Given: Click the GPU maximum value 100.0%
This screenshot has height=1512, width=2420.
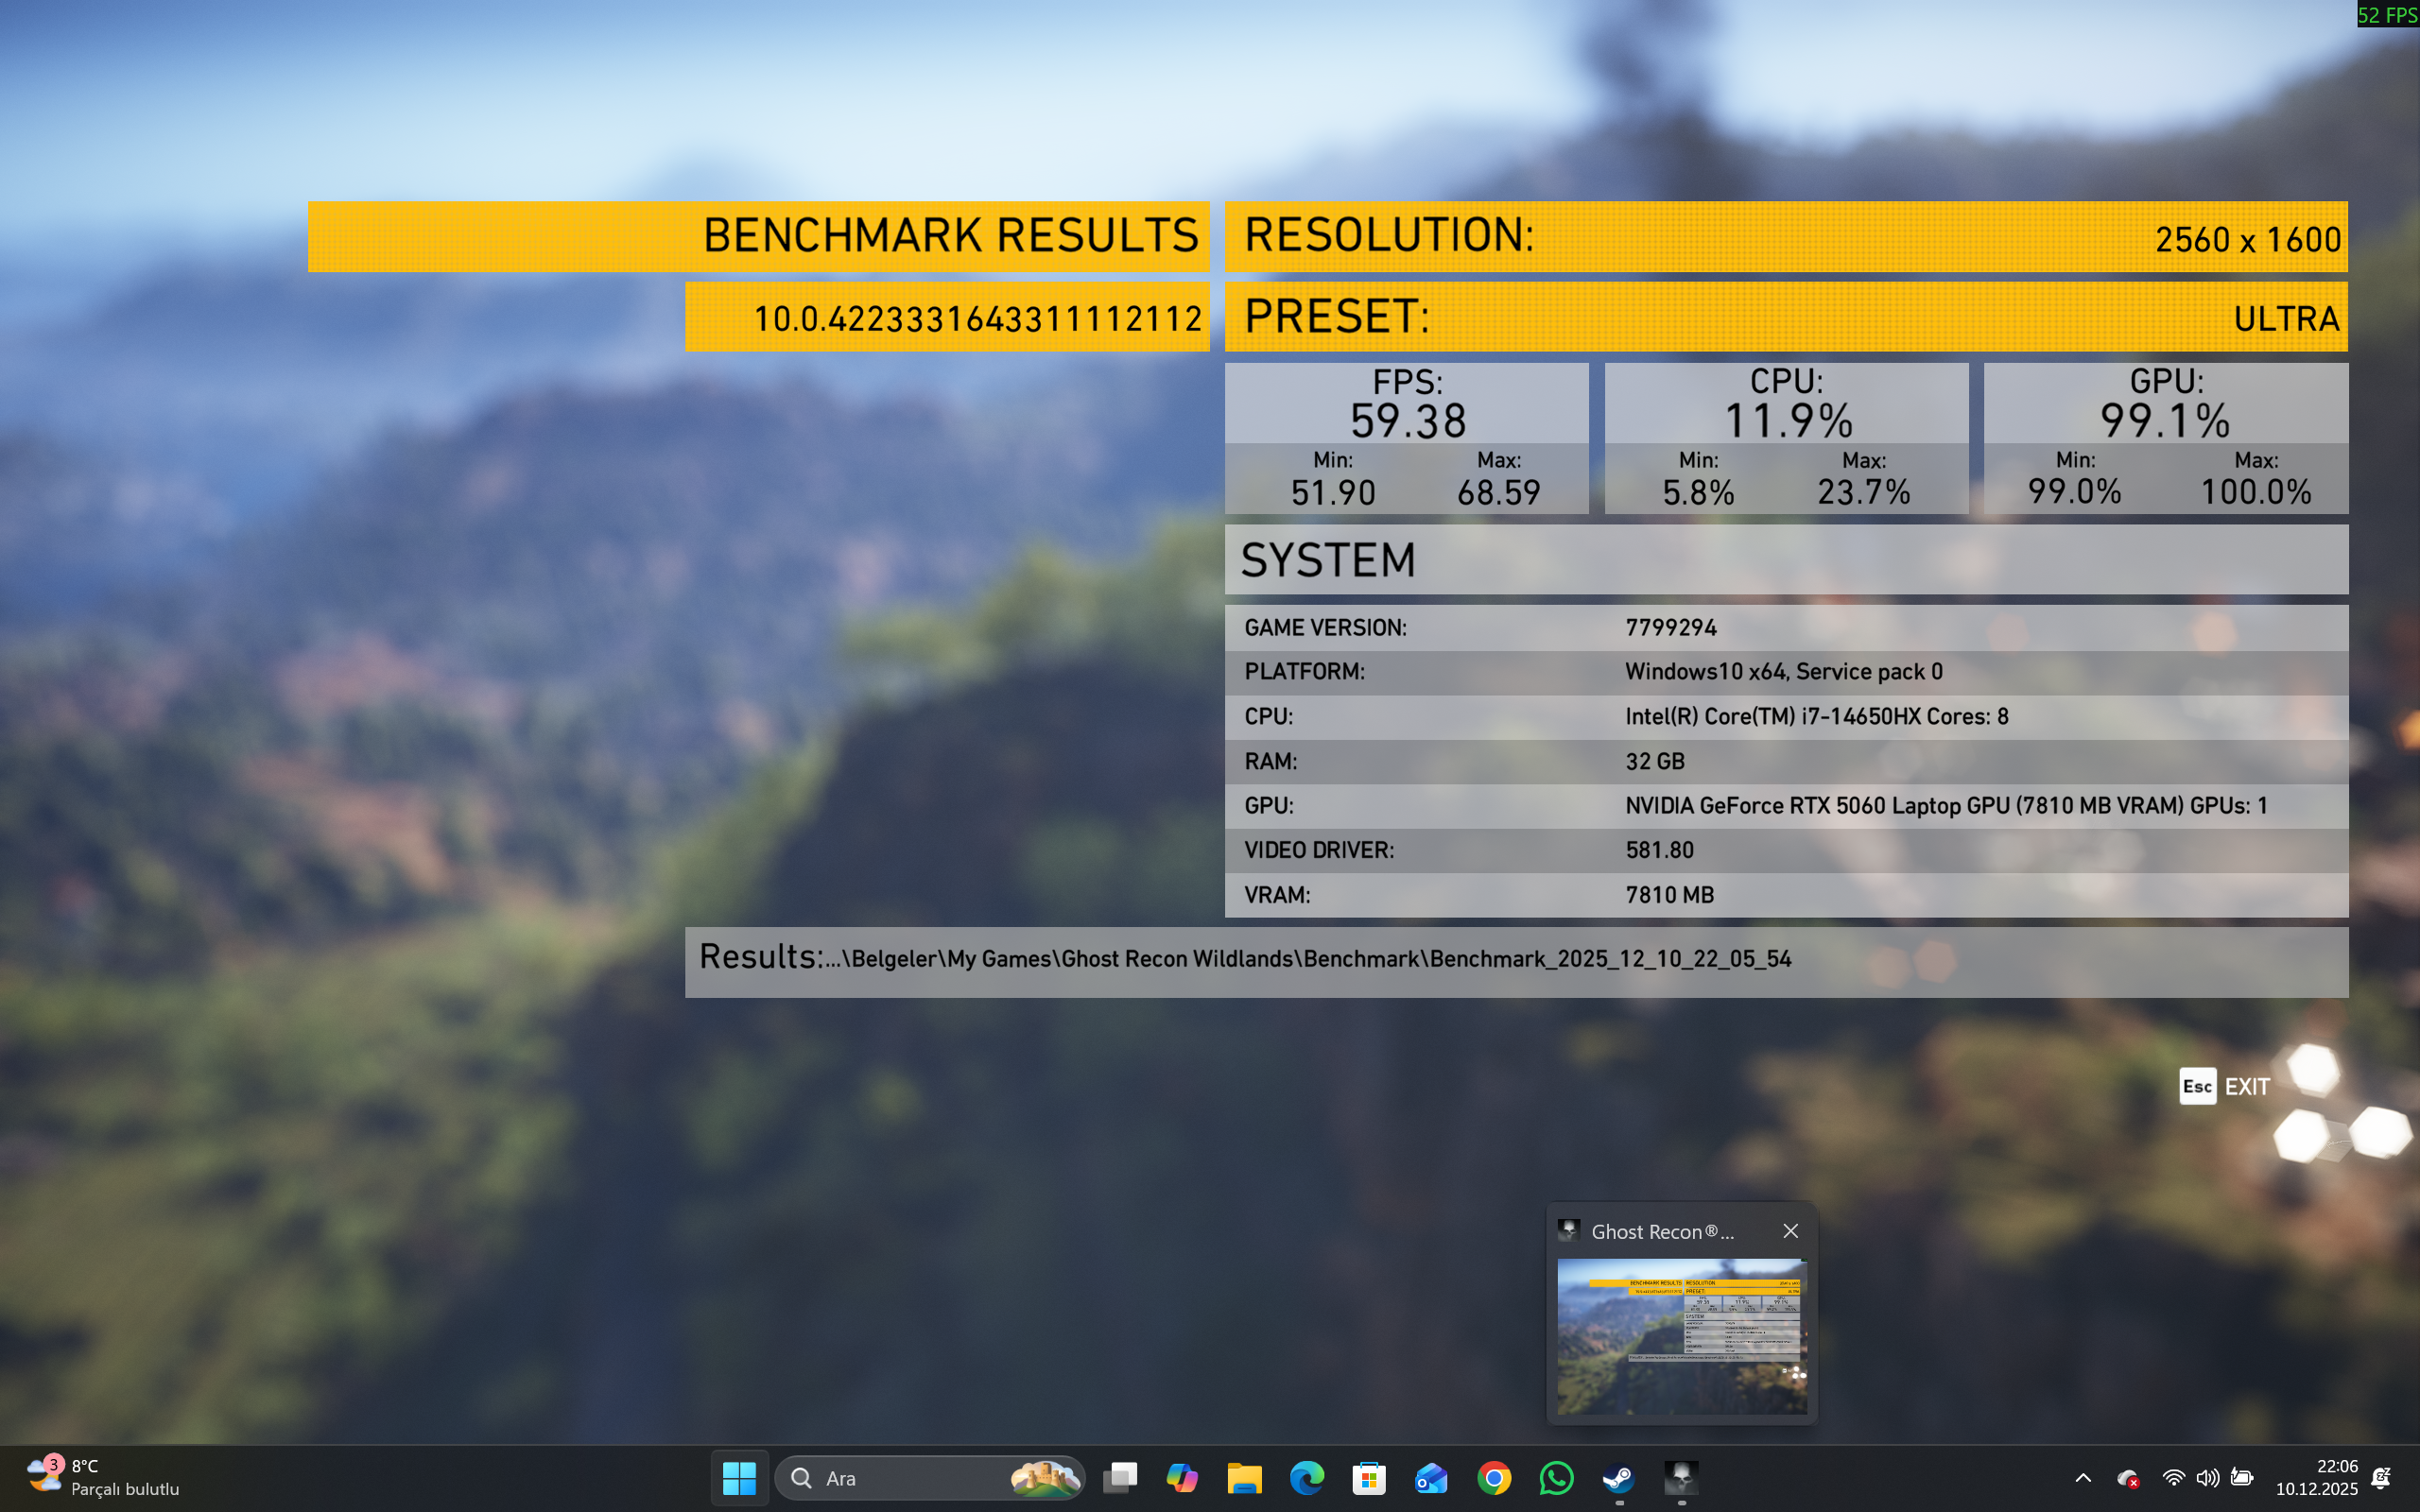Looking at the screenshot, I should pos(2256,492).
